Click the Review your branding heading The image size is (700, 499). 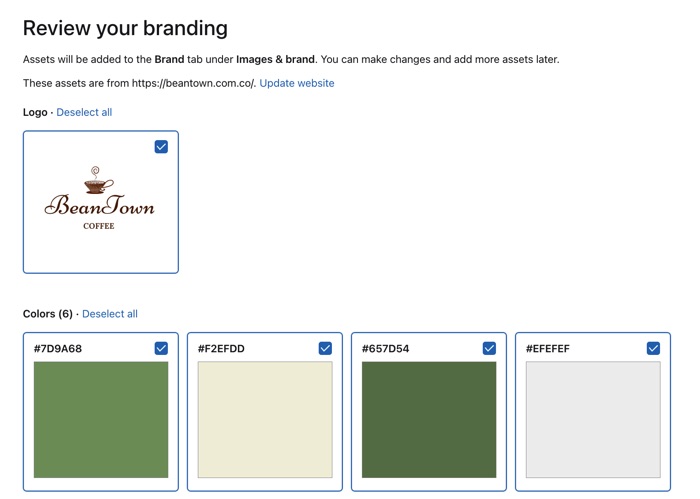coord(125,28)
